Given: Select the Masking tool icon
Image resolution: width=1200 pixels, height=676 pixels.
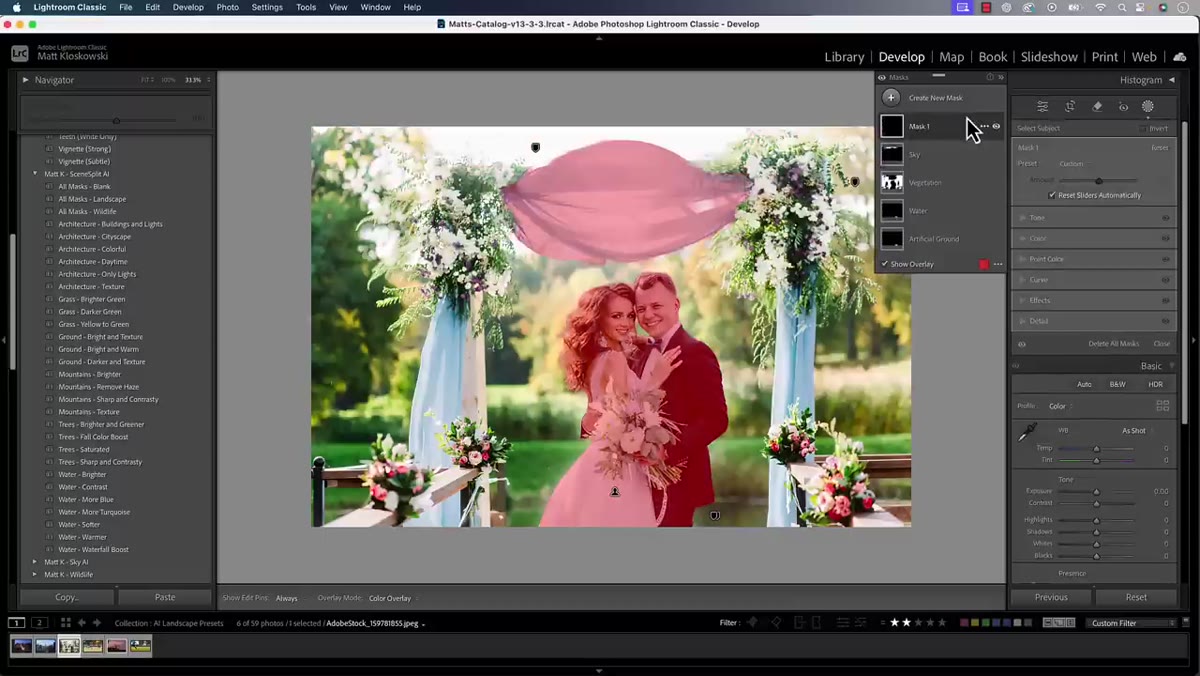Looking at the screenshot, I should (x=1148, y=106).
